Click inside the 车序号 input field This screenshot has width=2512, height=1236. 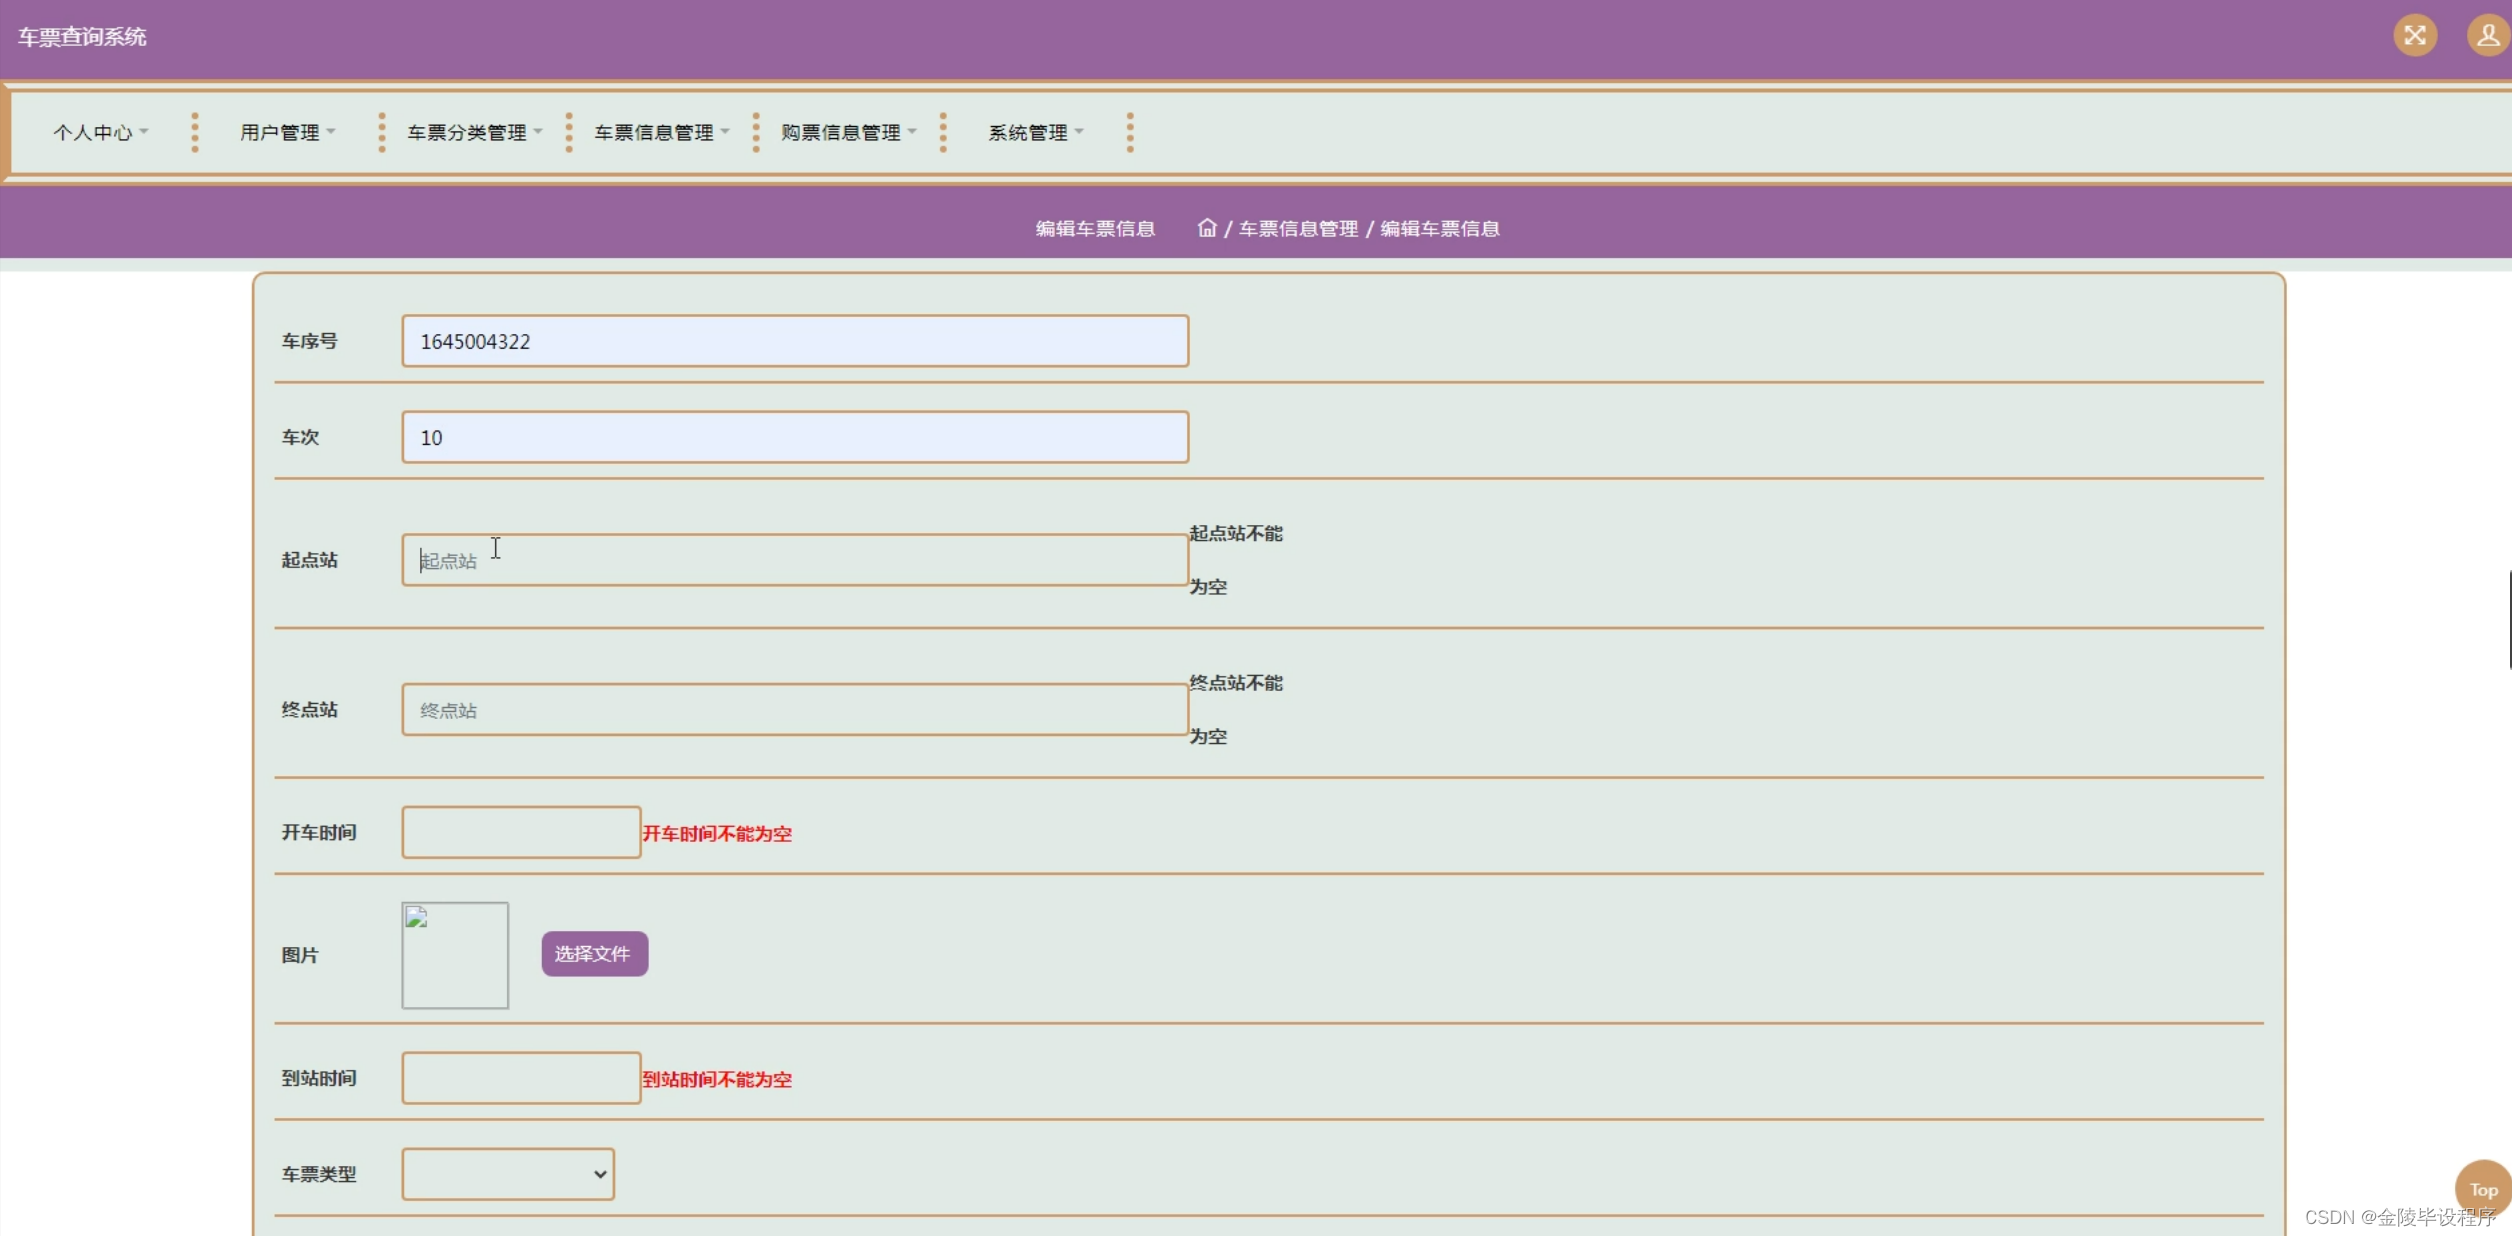point(794,341)
